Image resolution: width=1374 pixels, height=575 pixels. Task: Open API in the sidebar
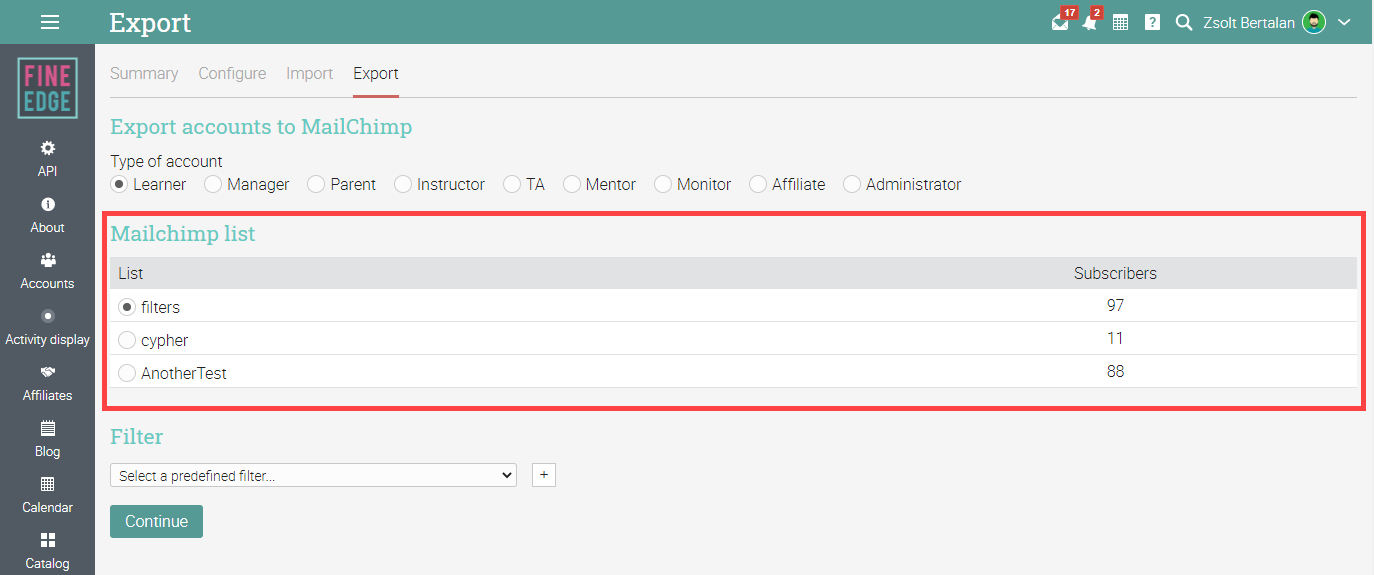[47, 159]
